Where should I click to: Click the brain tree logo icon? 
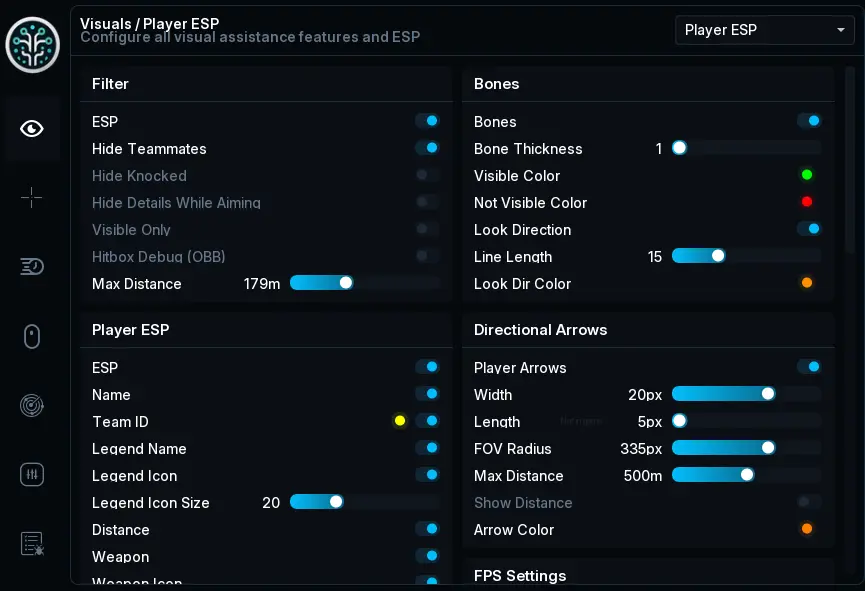[33, 44]
